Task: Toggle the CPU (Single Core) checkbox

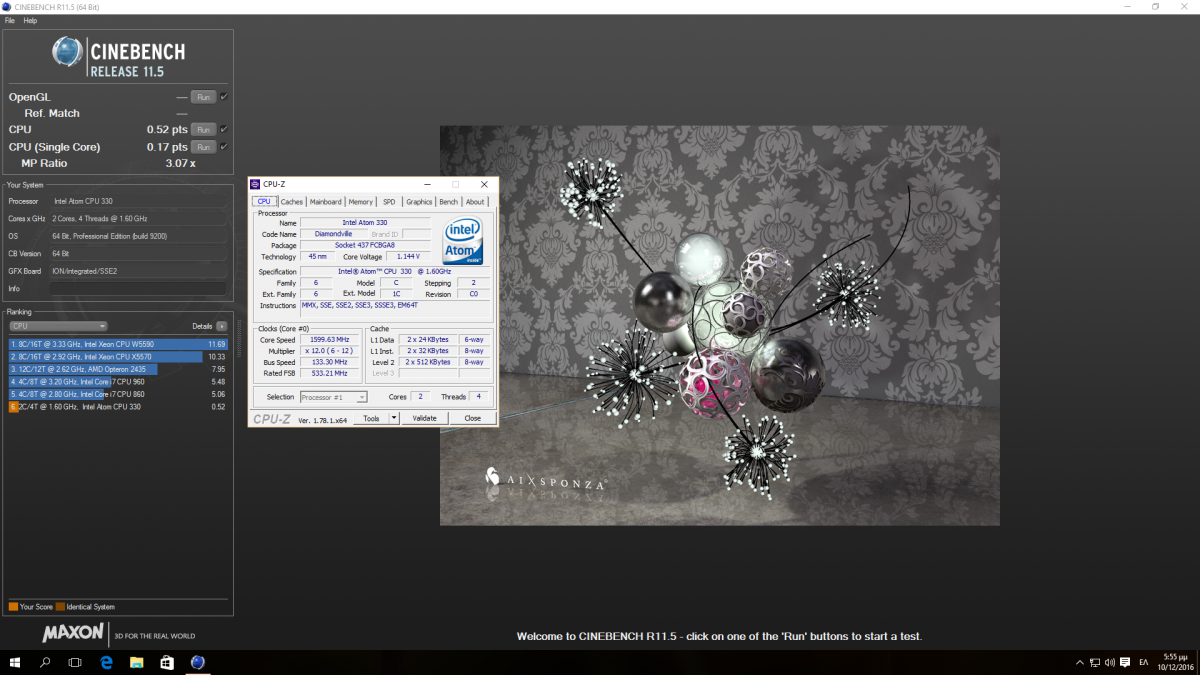Action: point(224,147)
